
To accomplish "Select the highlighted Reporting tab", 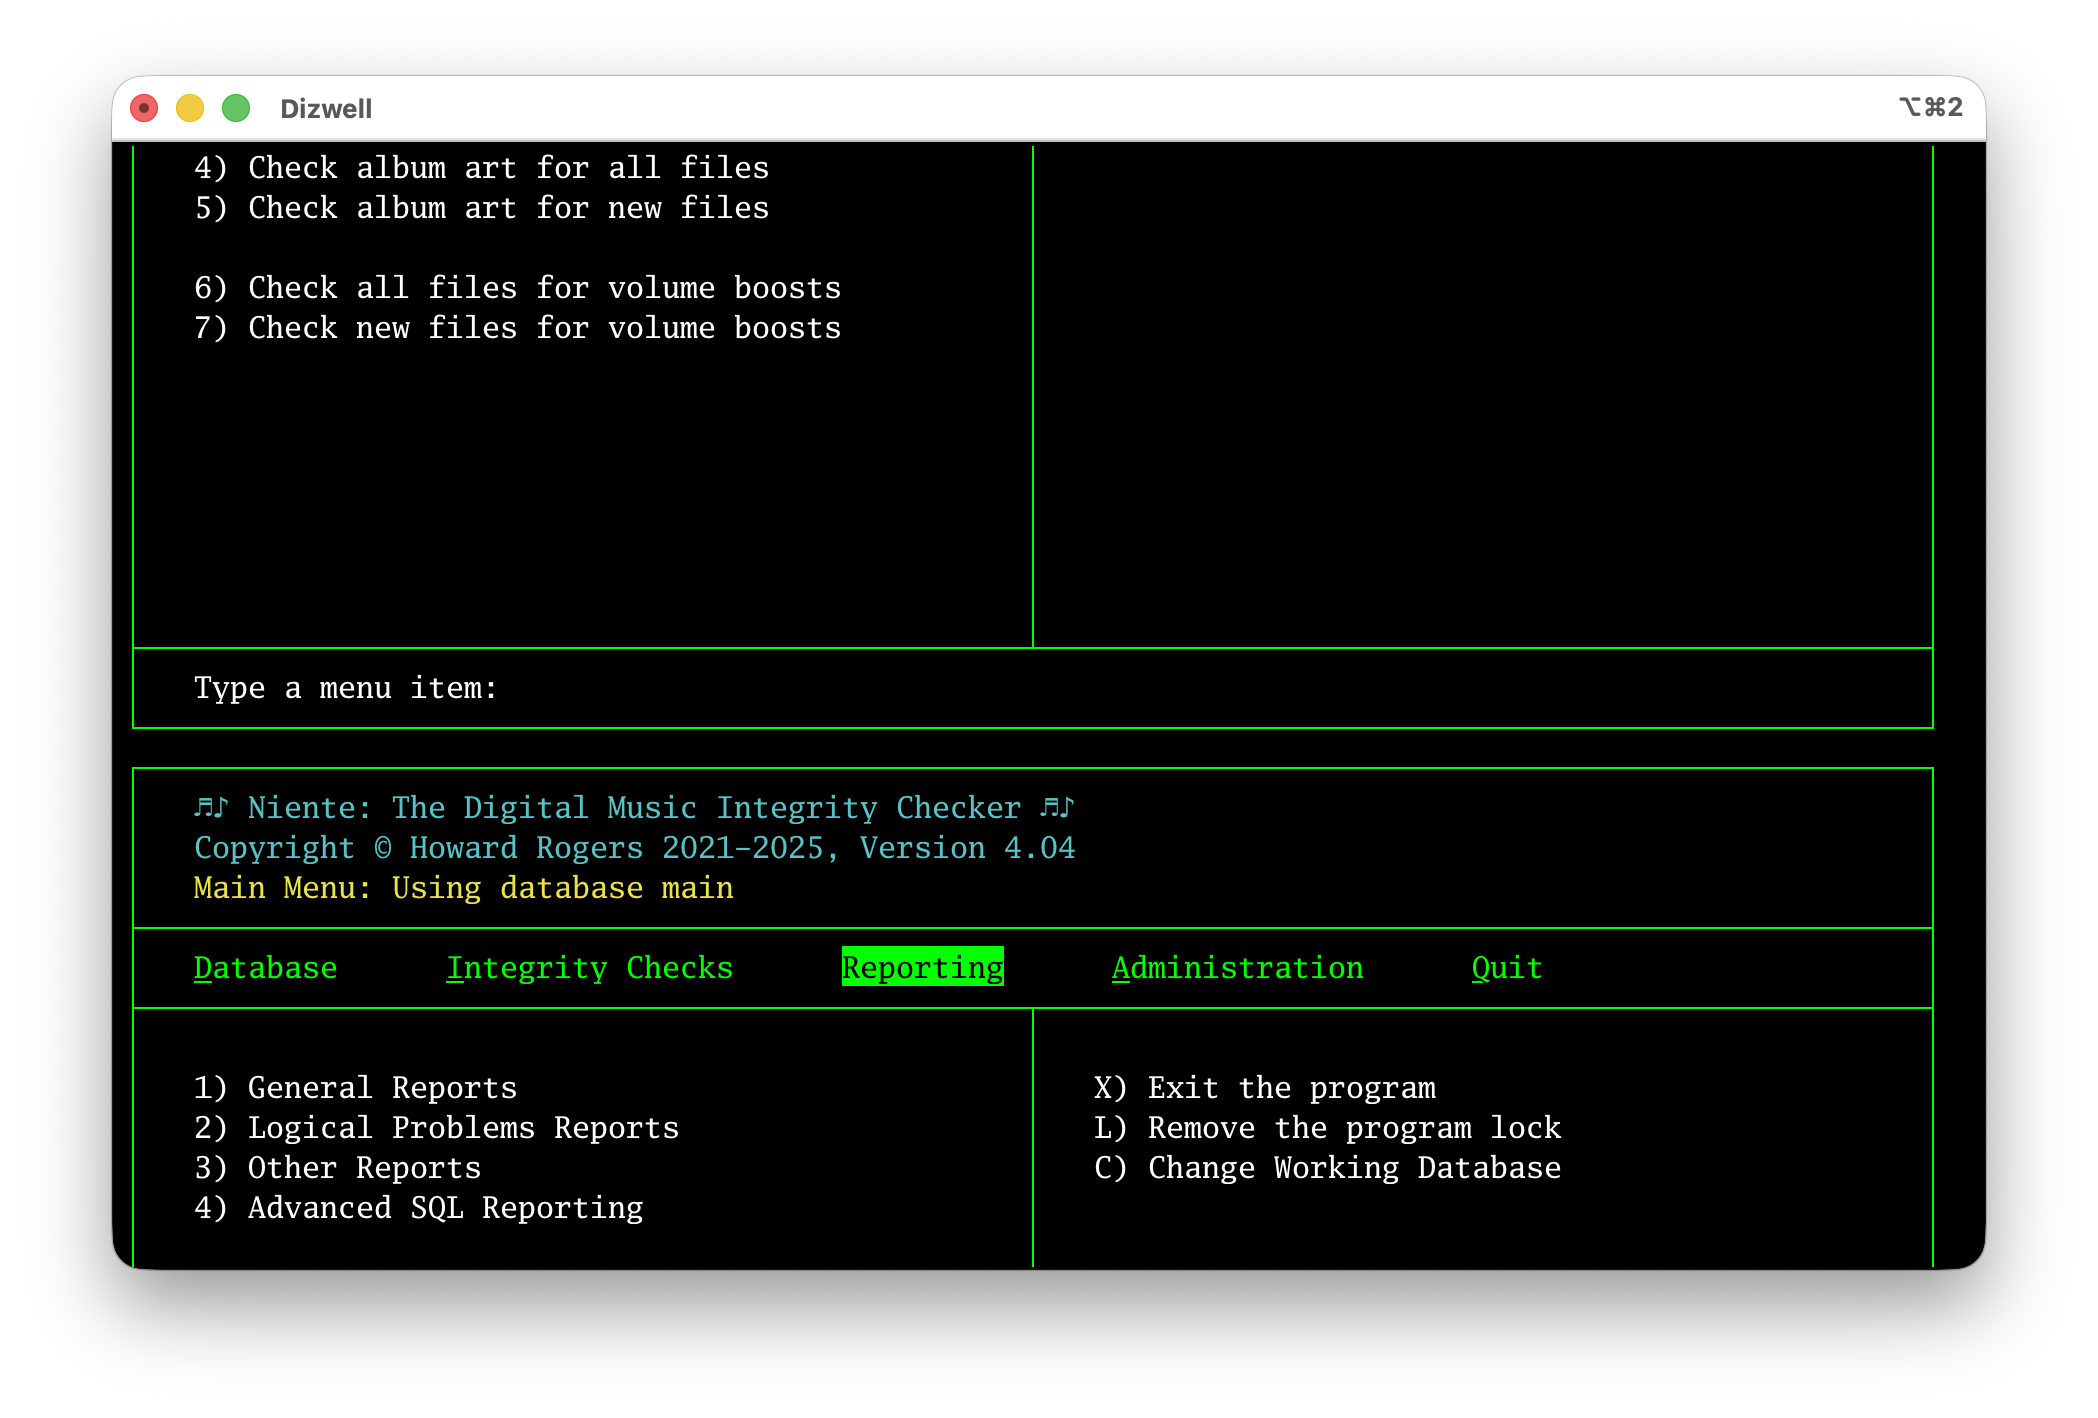I will pos(922,968).
